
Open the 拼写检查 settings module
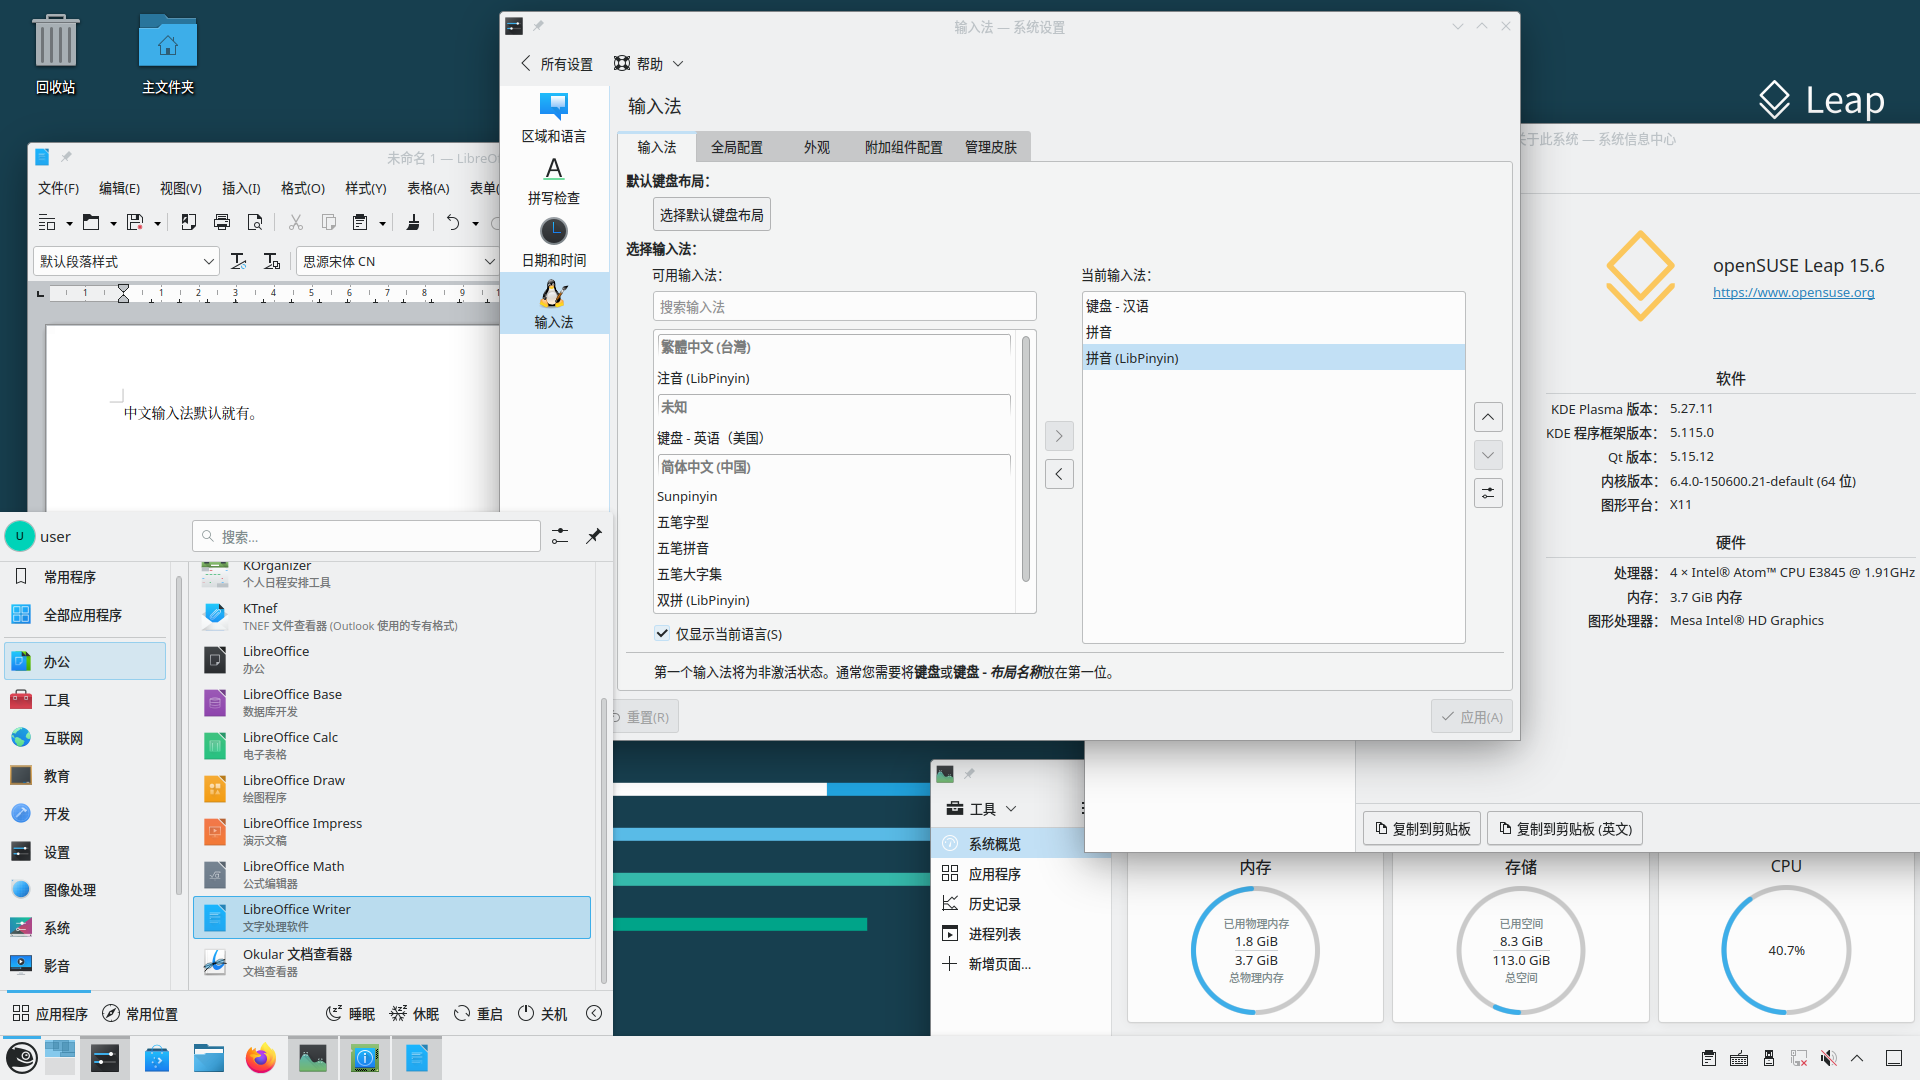coord(554,180)
